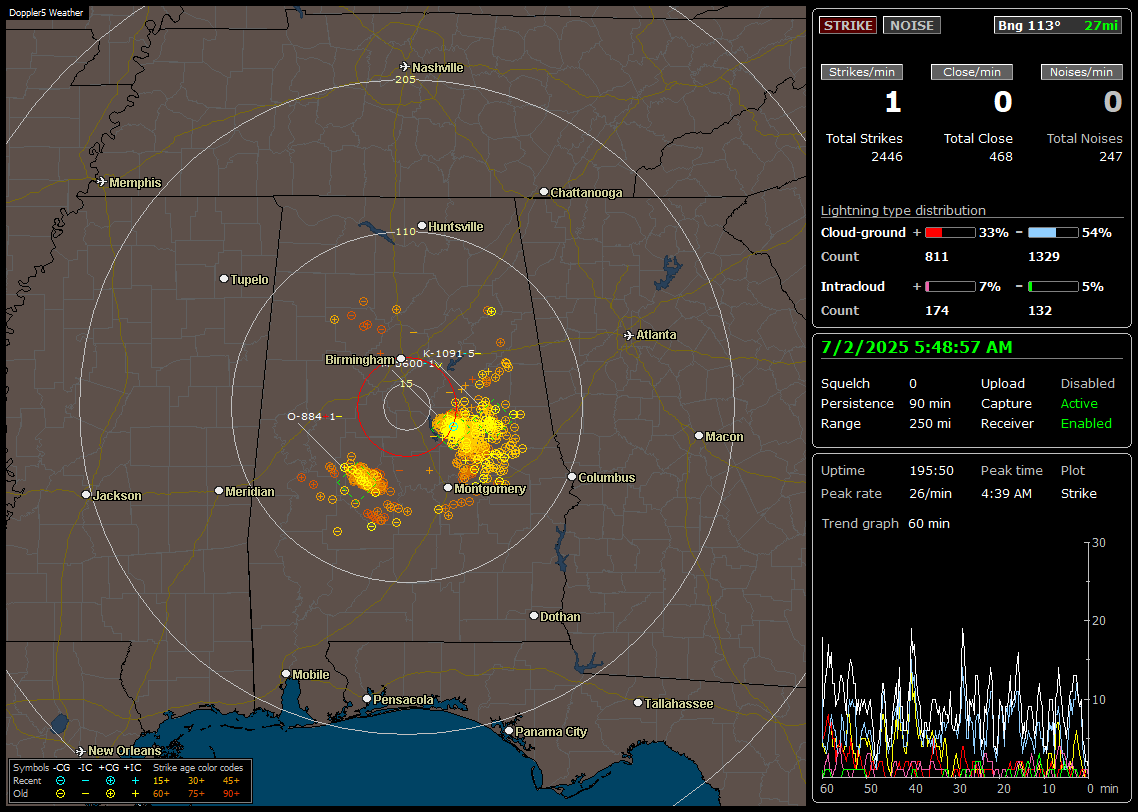The image size is (1138, 812).
Task: Click the Atlanta airport plane icon
Action: click(629, 335)
